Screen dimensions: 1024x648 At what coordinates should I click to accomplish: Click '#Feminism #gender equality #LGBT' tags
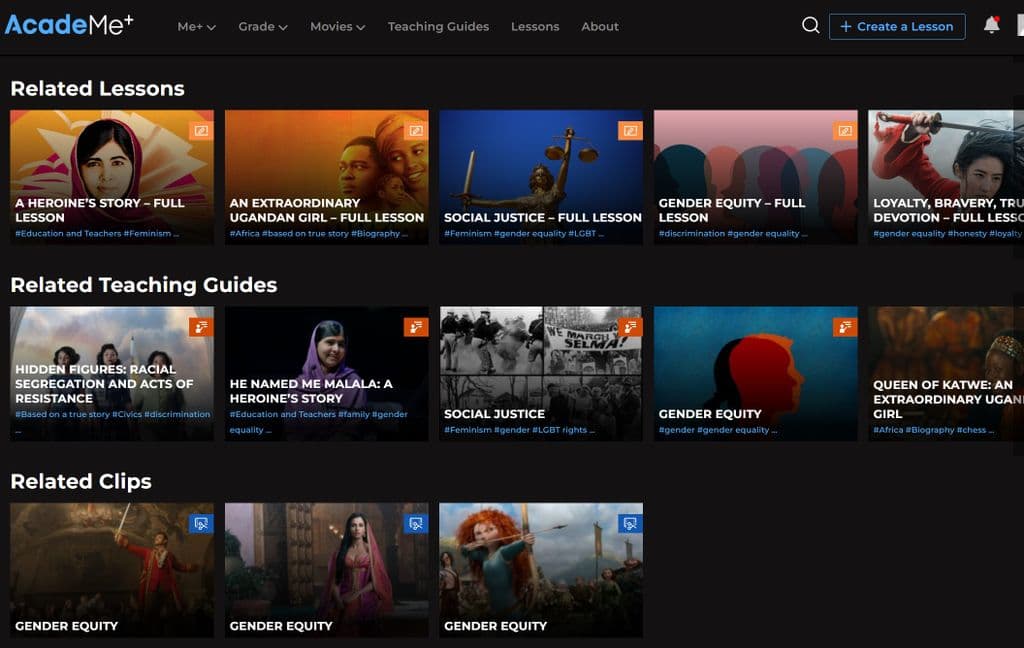524,234
